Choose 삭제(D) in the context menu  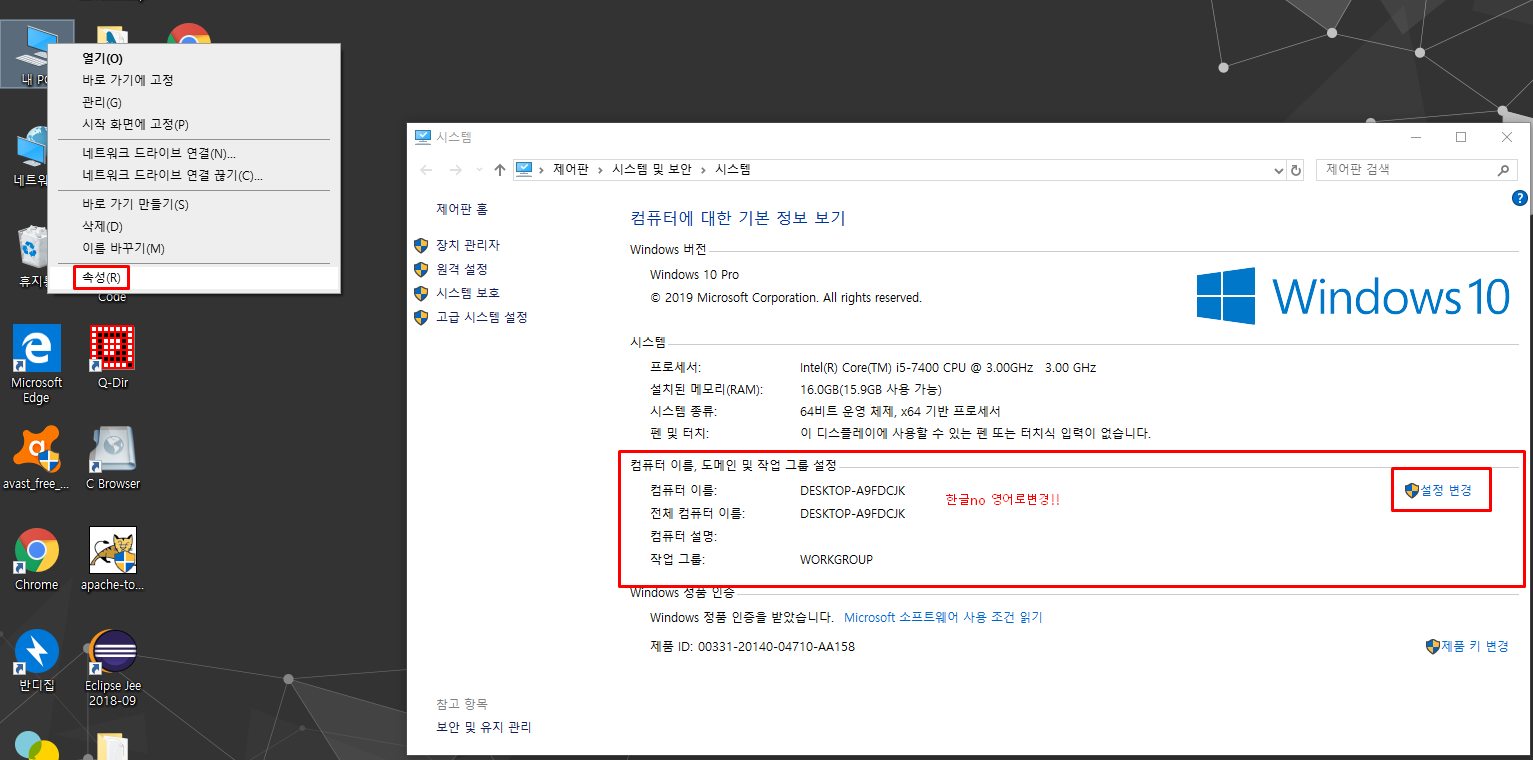(194, 226)
